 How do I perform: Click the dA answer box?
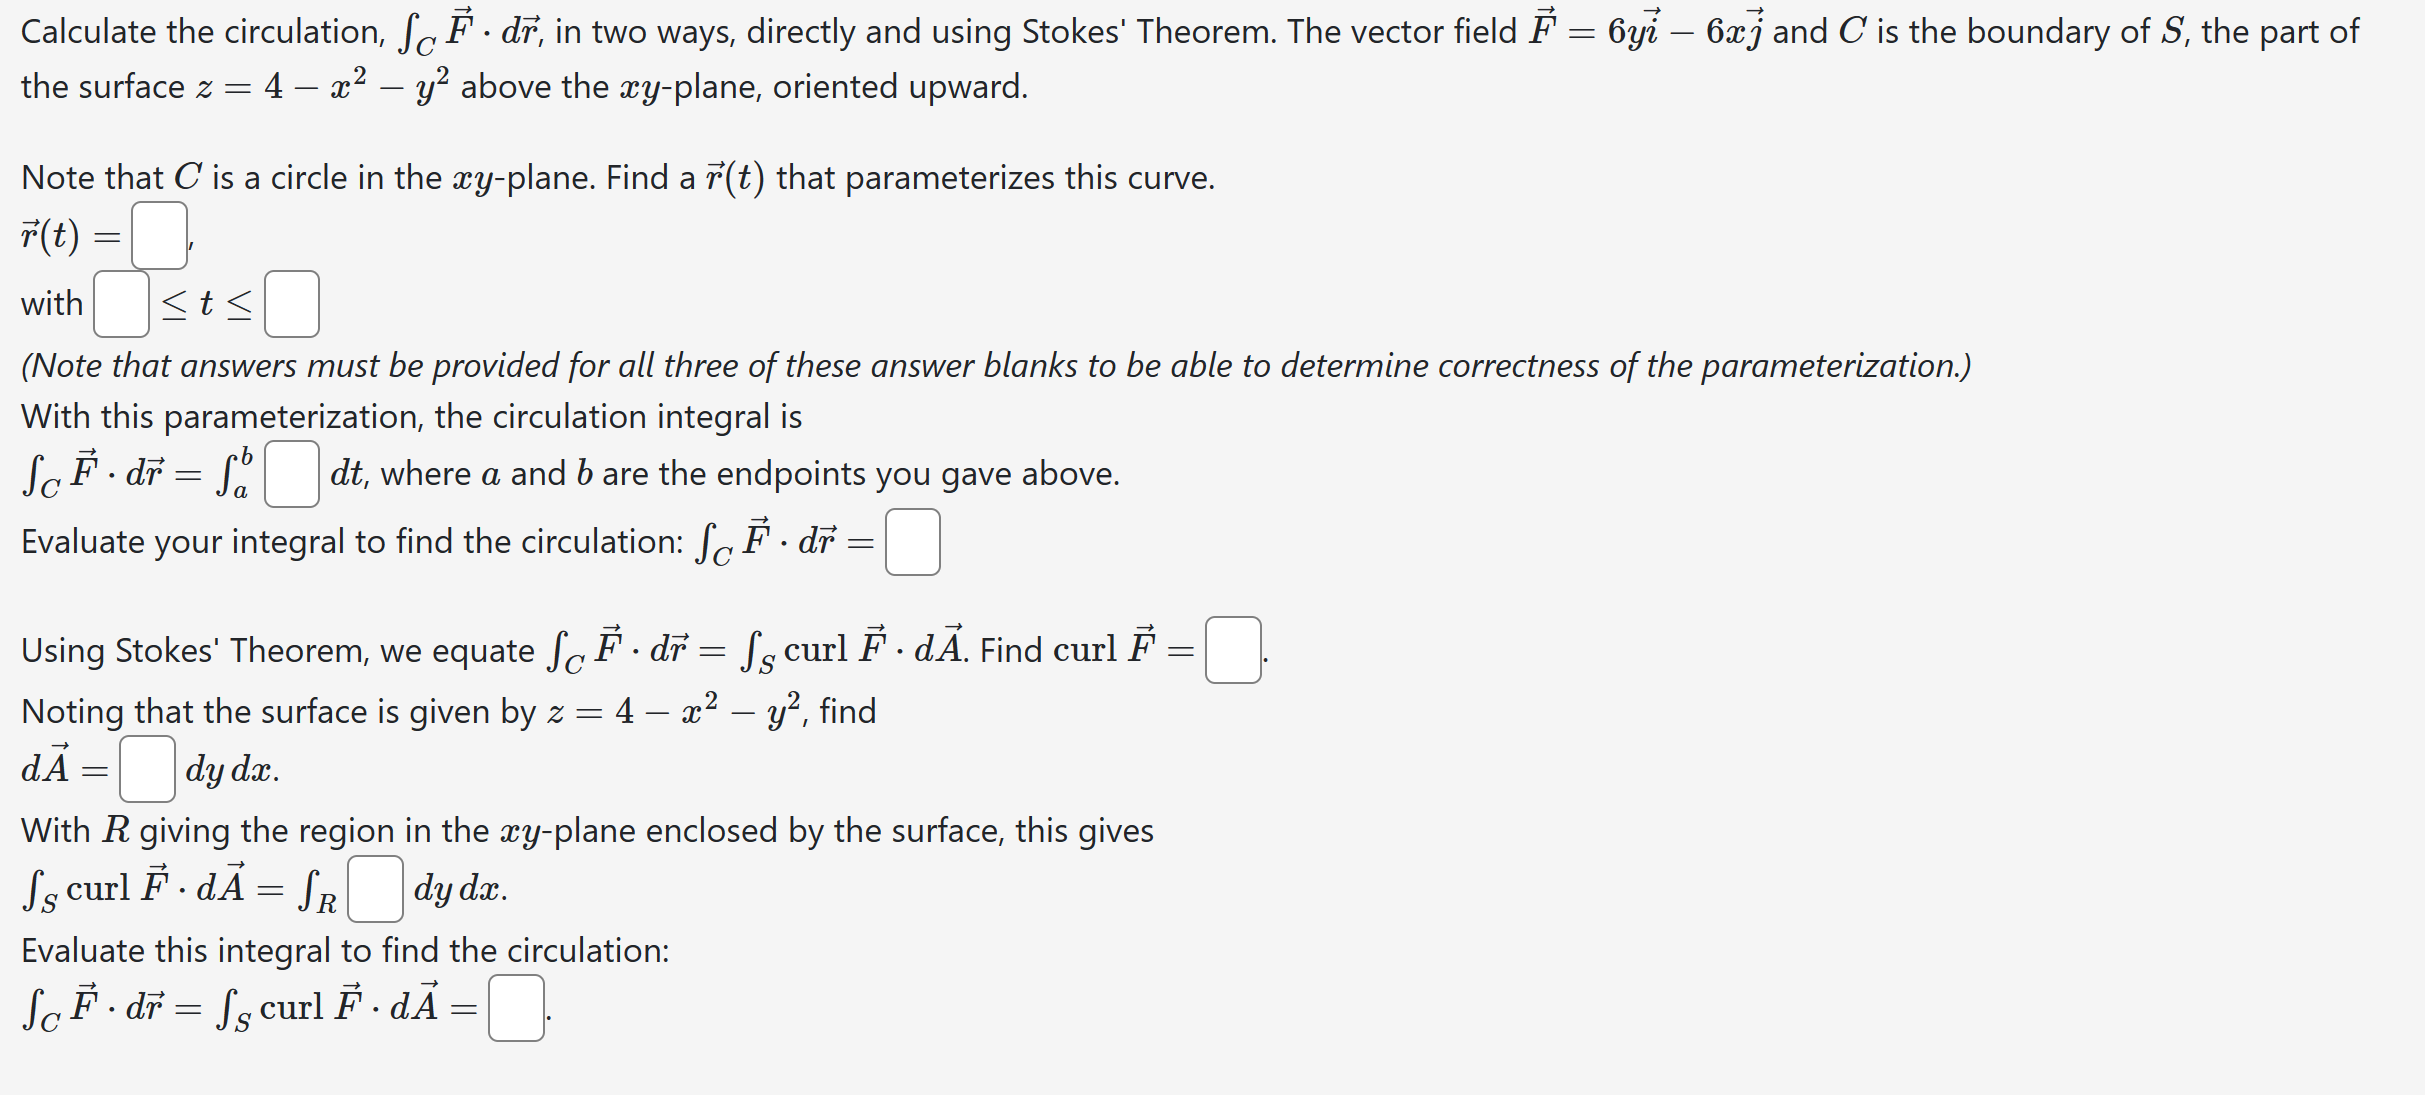[147, 769]
